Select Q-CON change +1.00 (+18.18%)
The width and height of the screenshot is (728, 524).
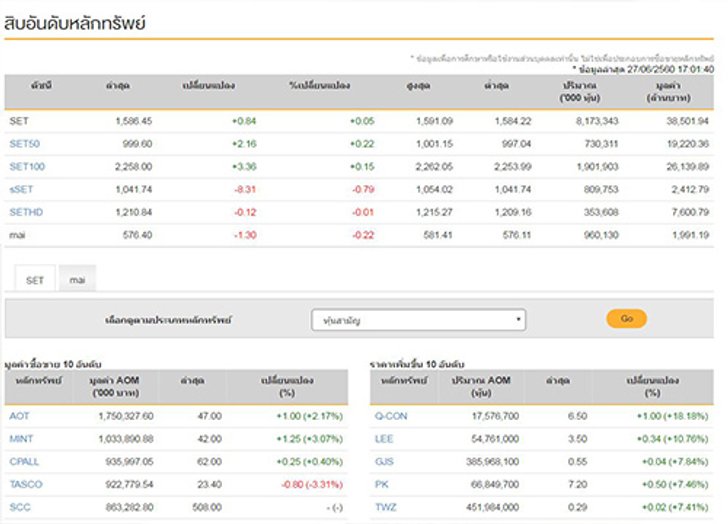point(673,416)
